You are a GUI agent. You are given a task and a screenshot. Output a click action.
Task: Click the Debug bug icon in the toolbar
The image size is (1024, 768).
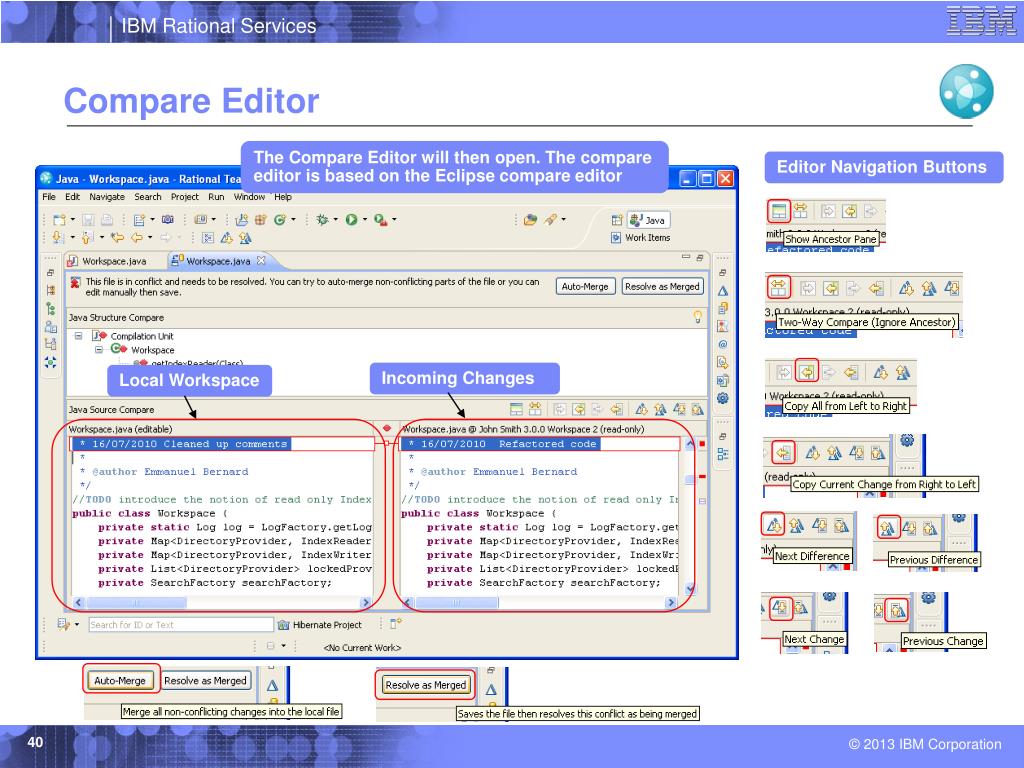pos(322,220)
